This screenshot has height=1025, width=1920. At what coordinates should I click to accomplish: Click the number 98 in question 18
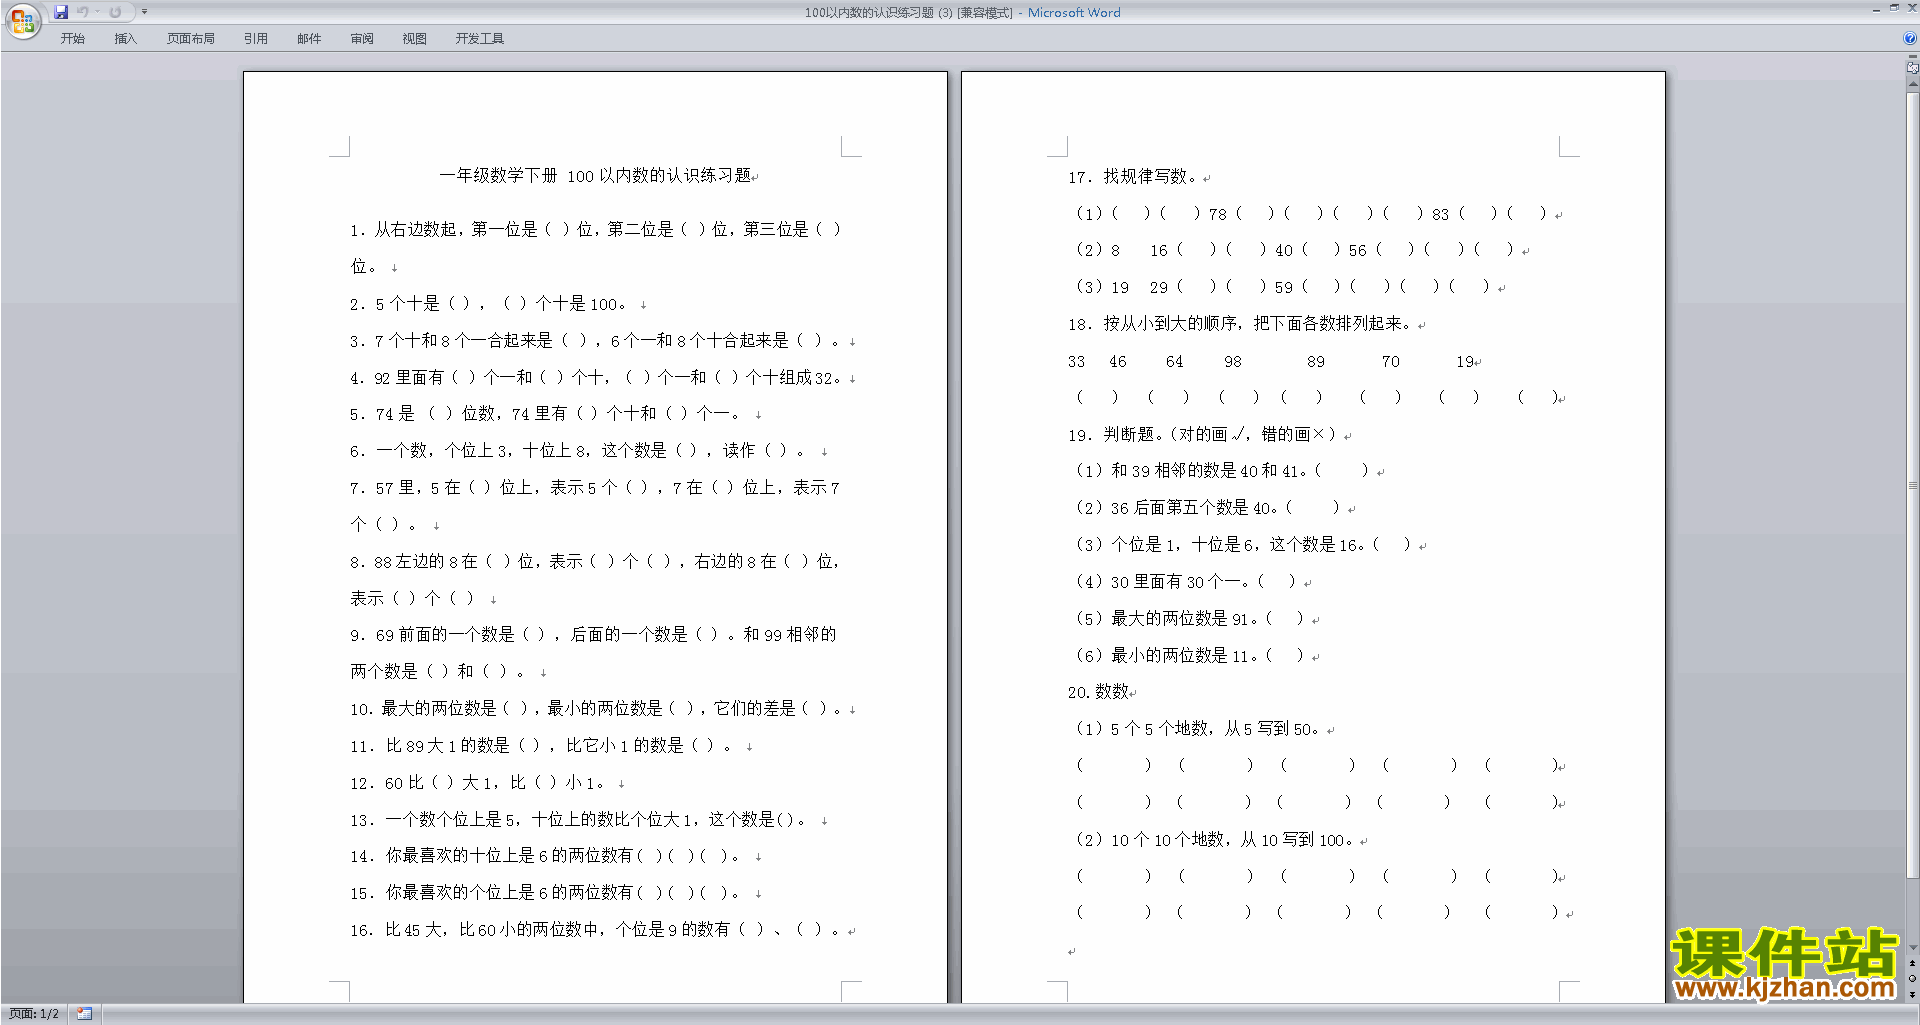1233,362
